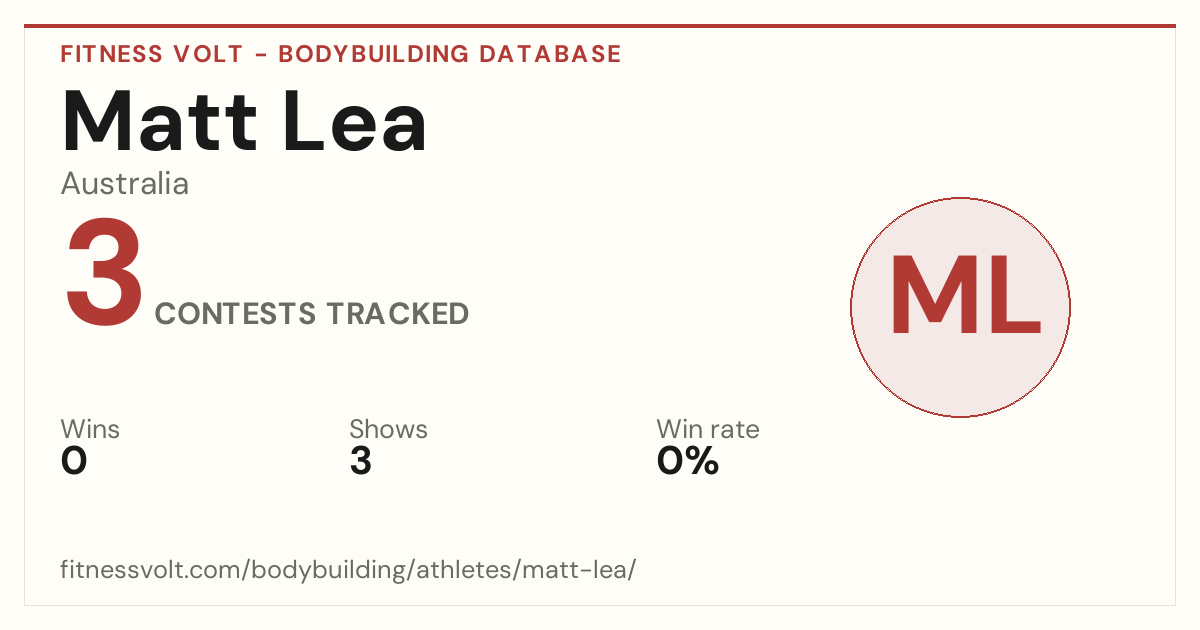Click the word Matt in title
The width and height of the screenshot is (1200, 630).
[158, 121]
